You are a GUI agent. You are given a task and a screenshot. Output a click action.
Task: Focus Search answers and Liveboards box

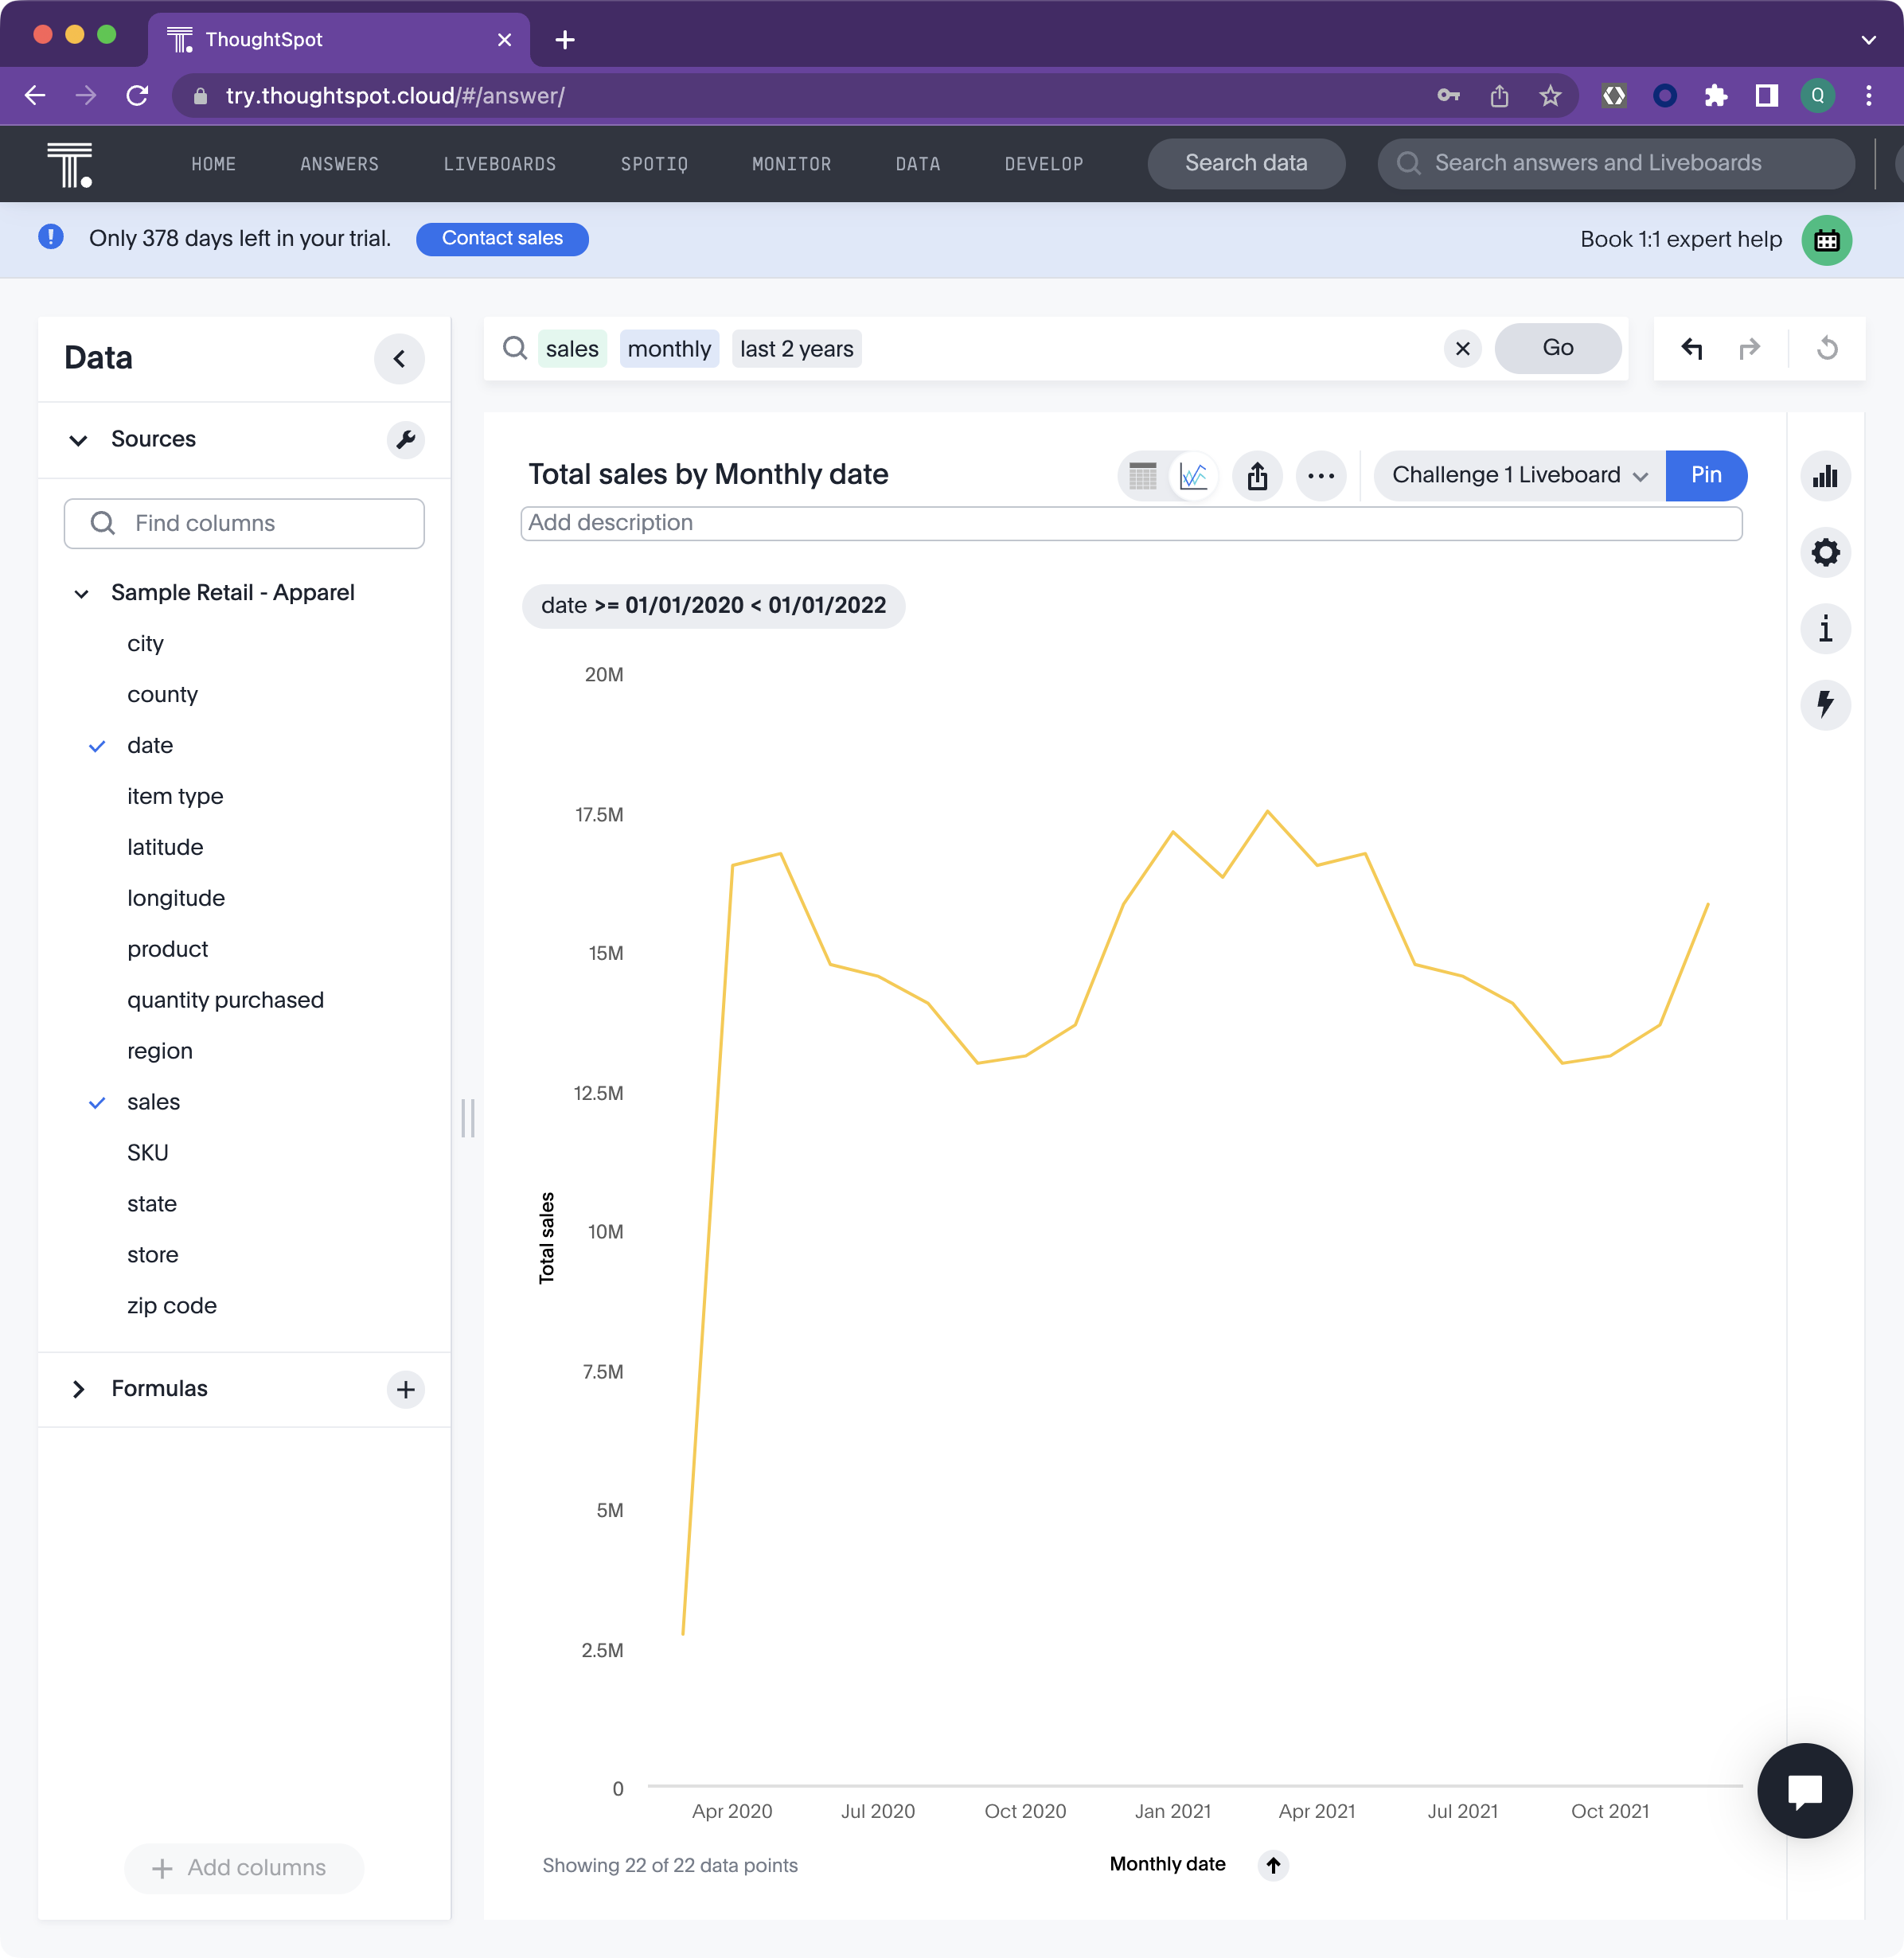click(1615, 163)
